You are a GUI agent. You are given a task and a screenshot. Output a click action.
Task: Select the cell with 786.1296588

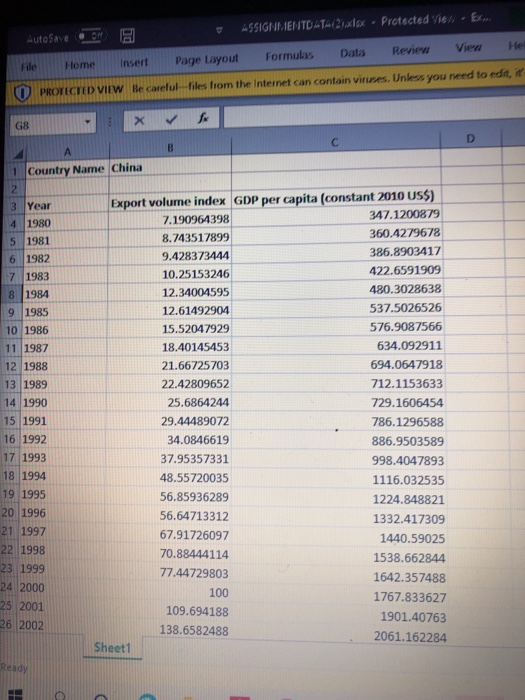pos(337,422)
